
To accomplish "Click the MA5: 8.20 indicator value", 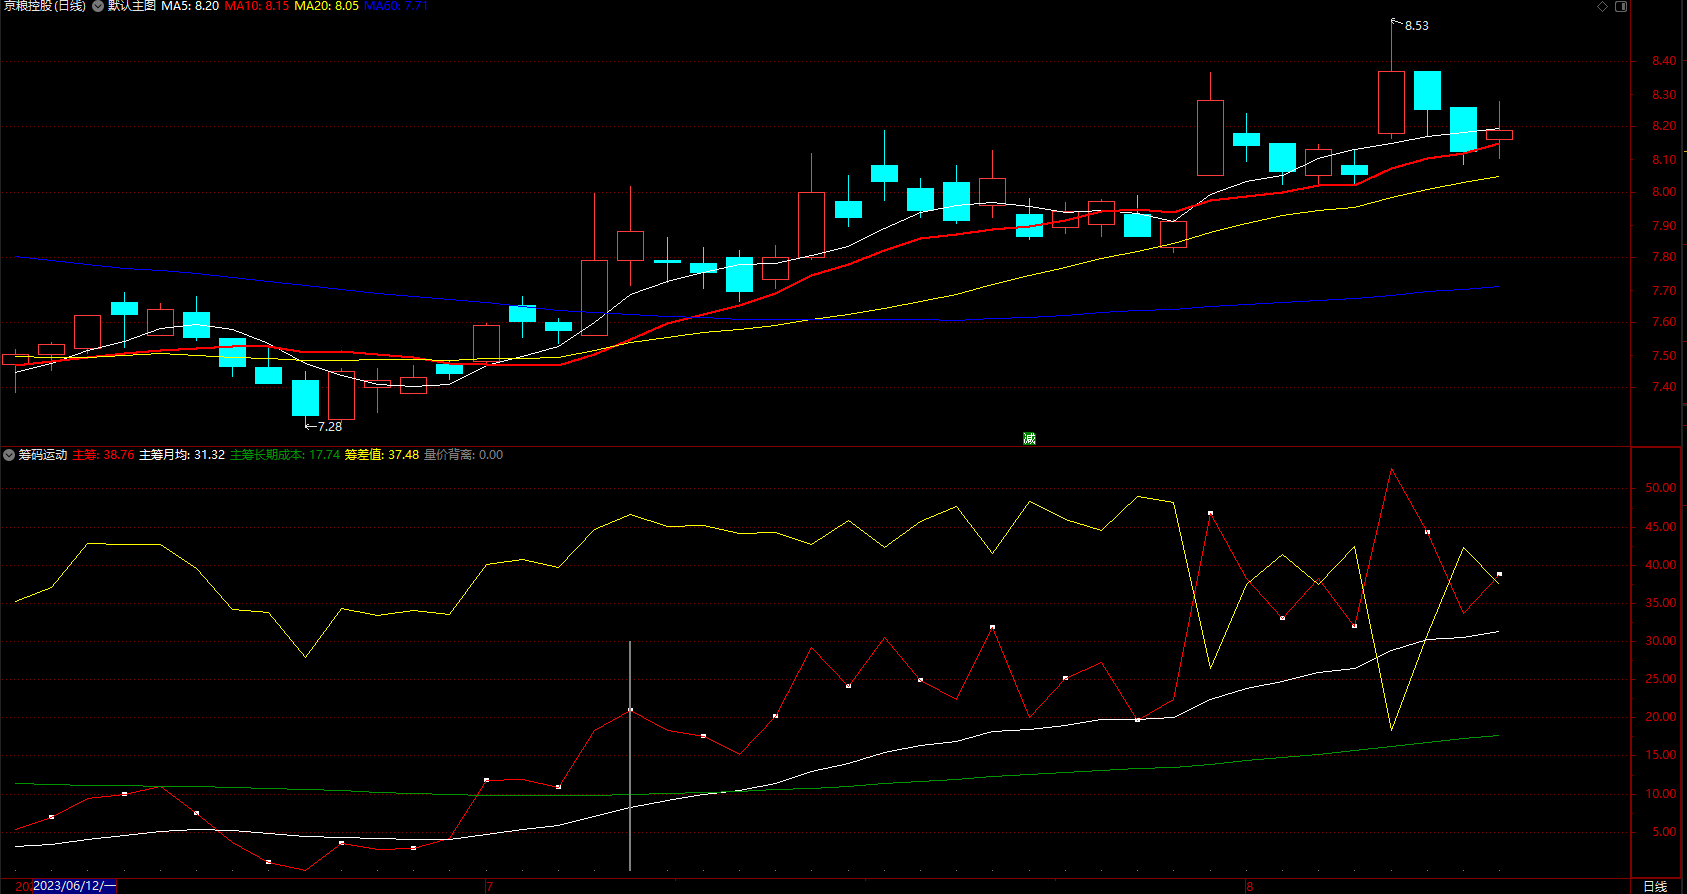I will (x=190, y=6).
